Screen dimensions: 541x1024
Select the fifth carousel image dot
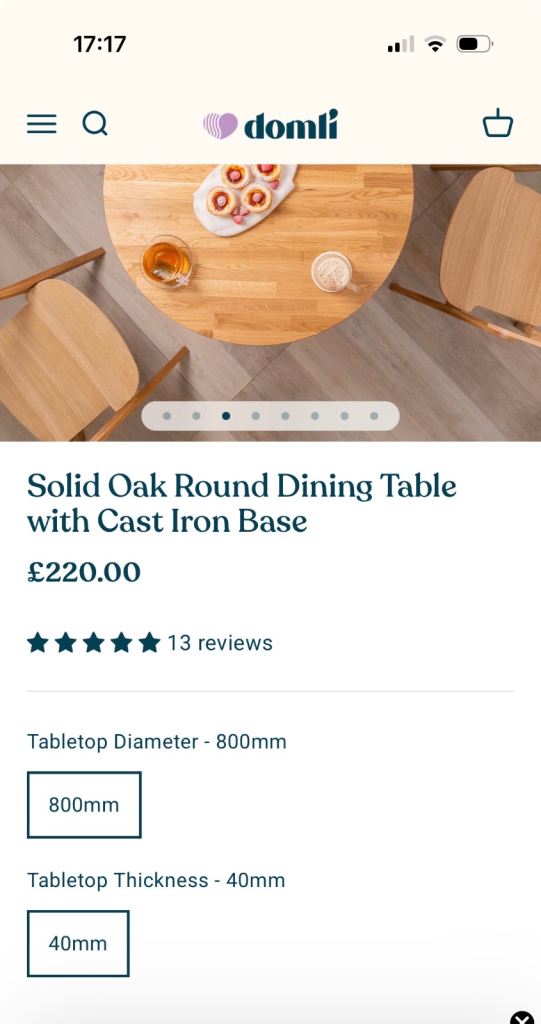click(x=285, y=416)
